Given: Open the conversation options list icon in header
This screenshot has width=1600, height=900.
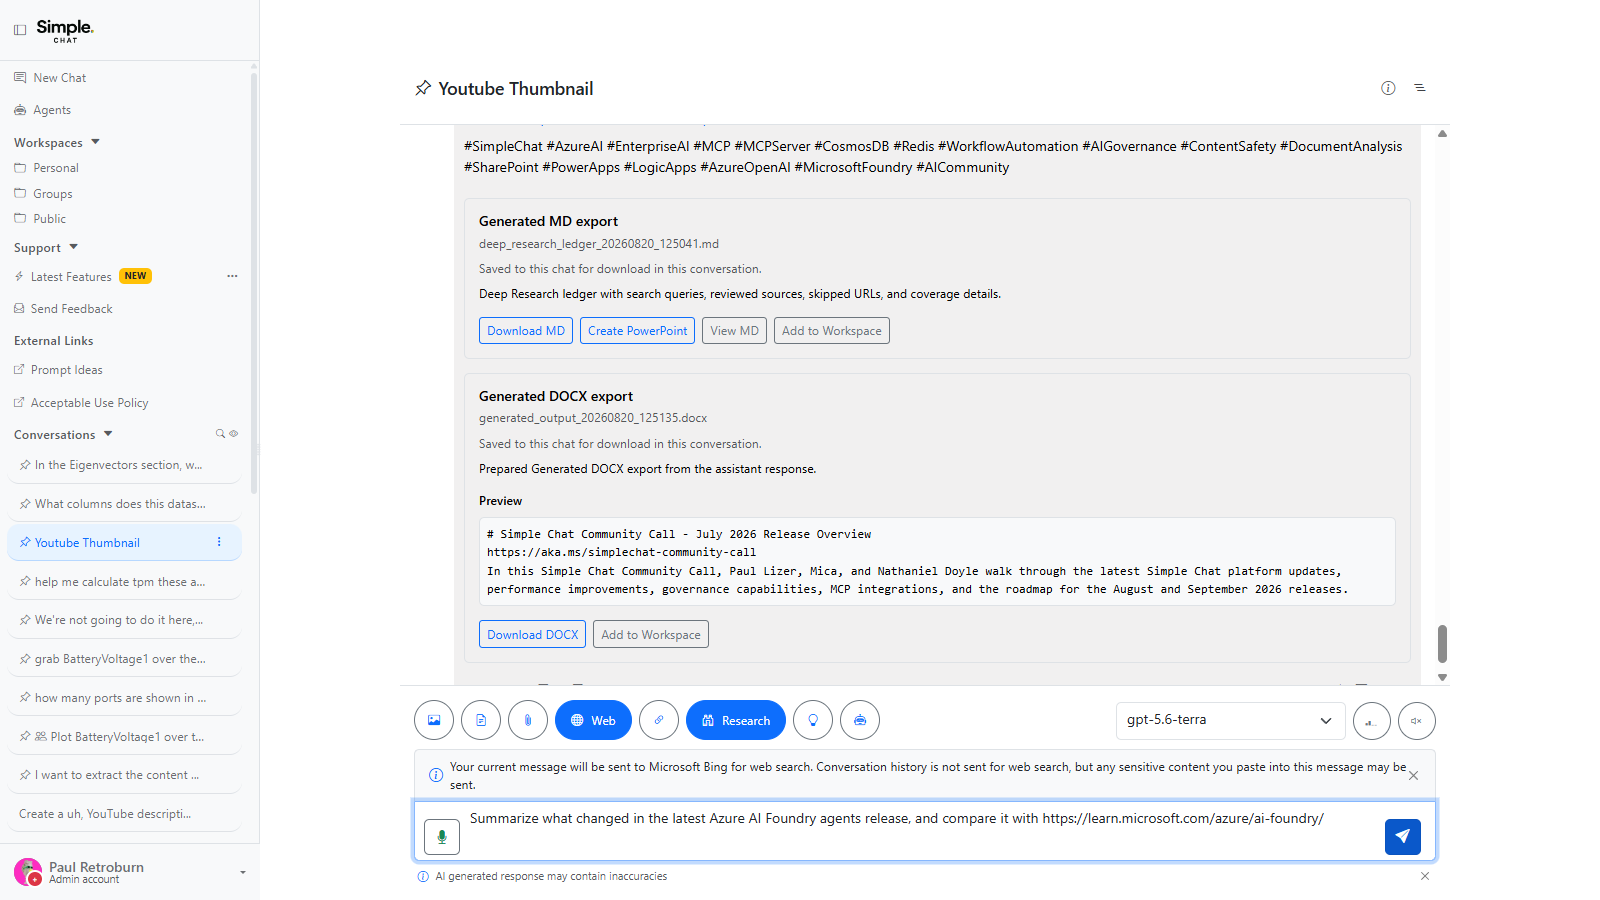Looking at the screenshot, I should tap(1419, 88).
